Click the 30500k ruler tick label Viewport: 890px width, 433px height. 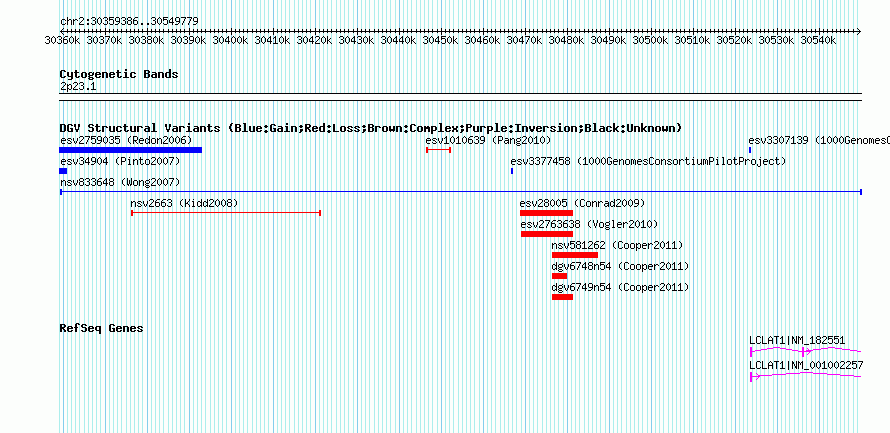(651, 40)
